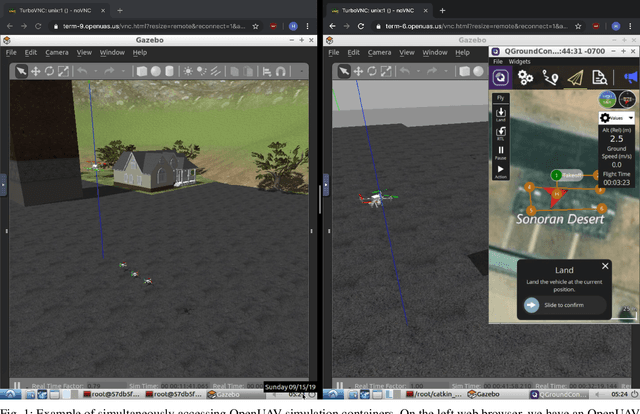Click the Action button in Fly toolstrip
The image size is (640, 414).
(501, 171)
